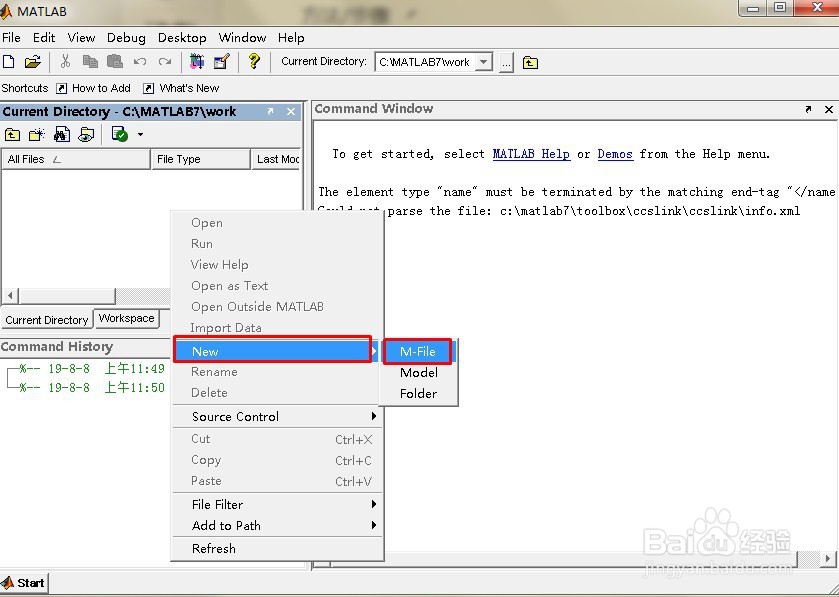Open the Edit menu
This screenshot has width=839, height=597.
pos(44,38)
